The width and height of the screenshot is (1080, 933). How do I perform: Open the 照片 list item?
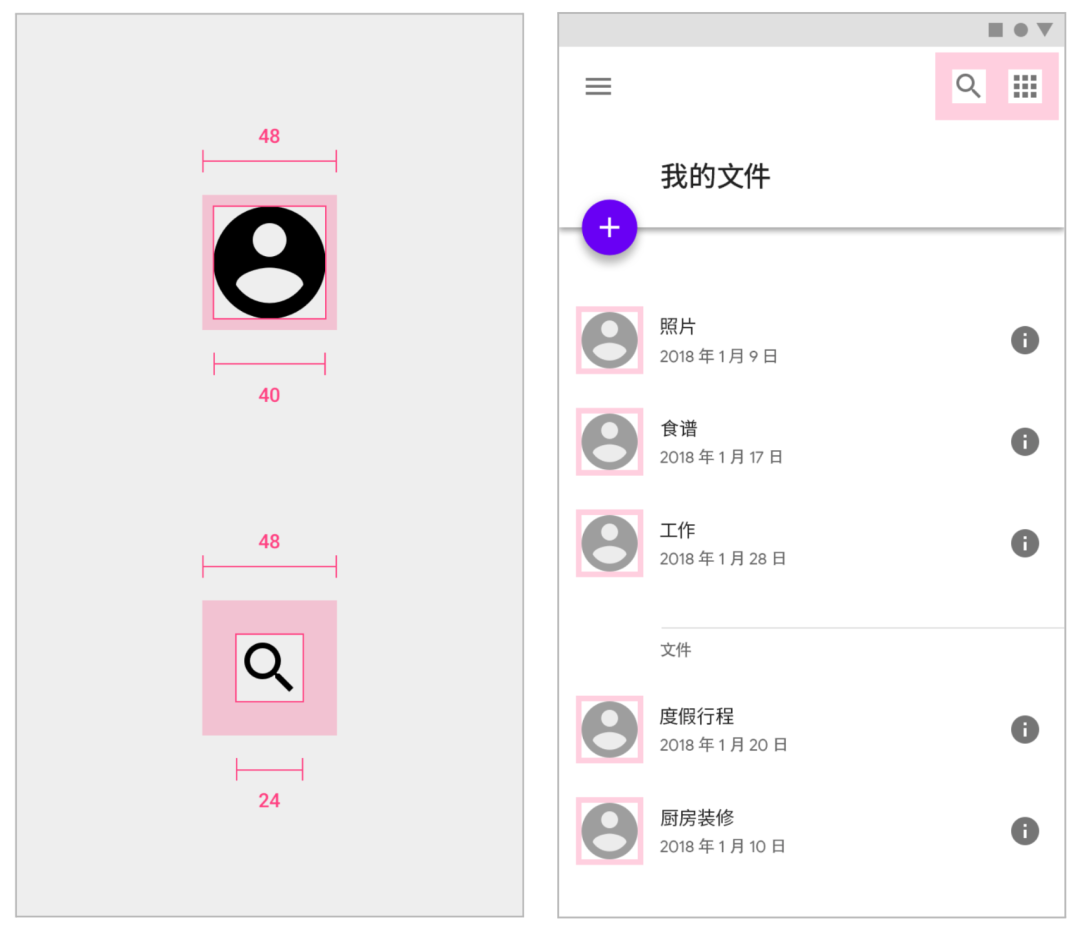[811, 340]
